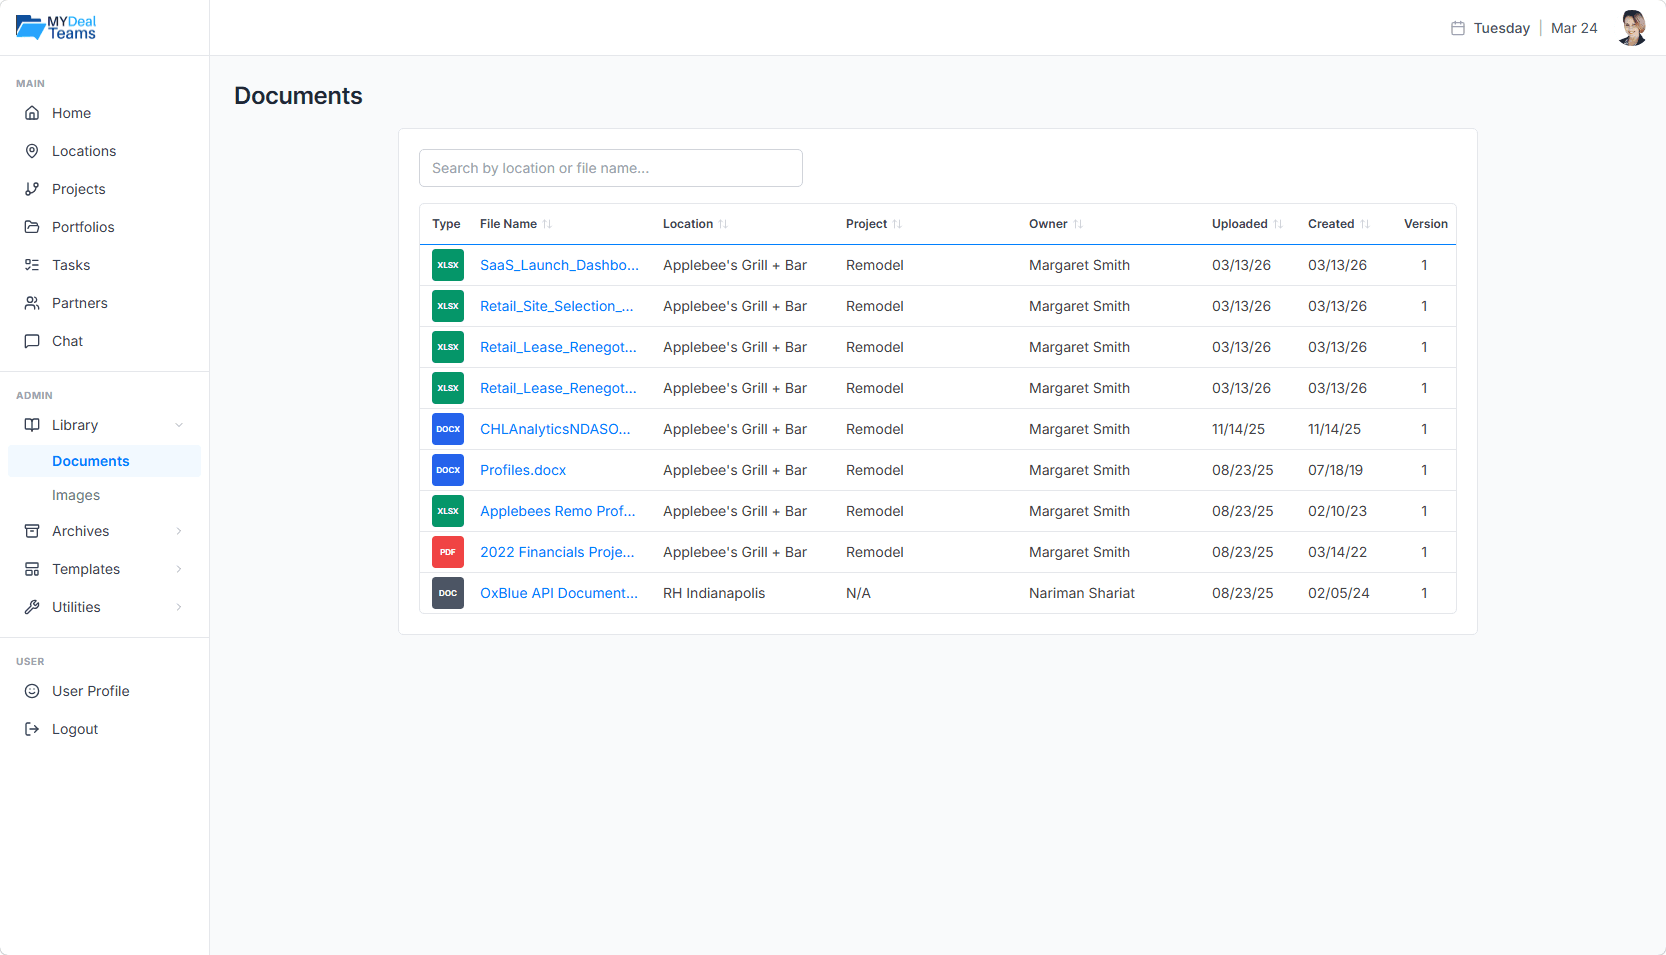
Task: Click the Partners people icon
Action: (33, 303)
